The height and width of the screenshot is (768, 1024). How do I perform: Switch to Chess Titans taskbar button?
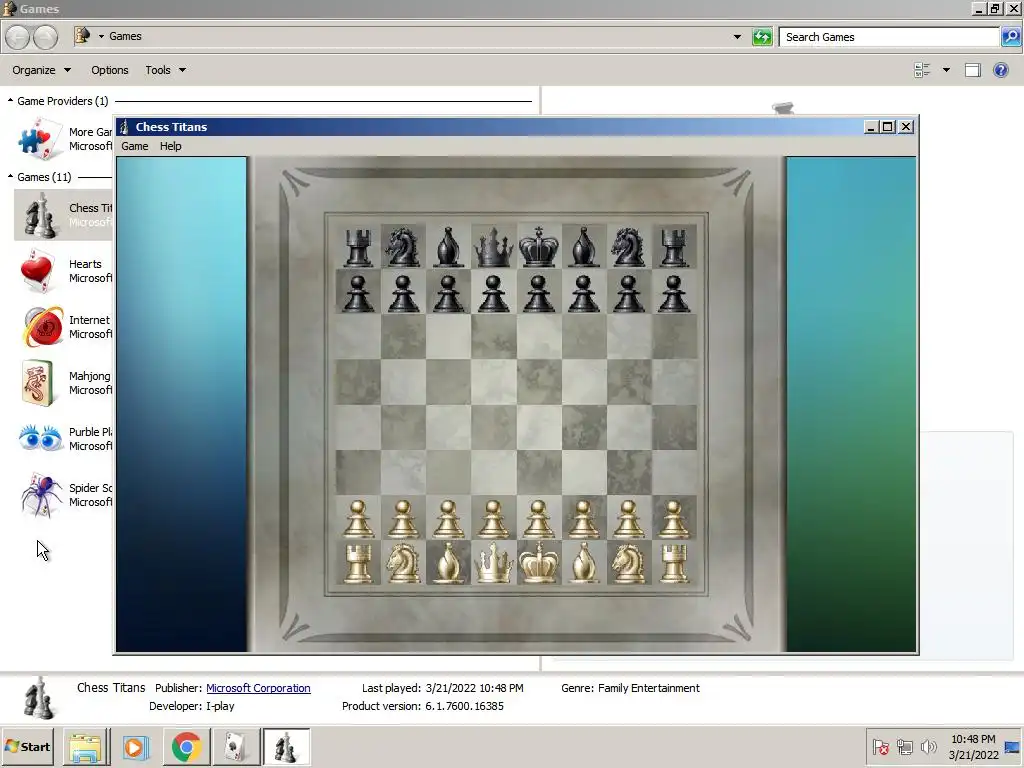pos(286,747)
